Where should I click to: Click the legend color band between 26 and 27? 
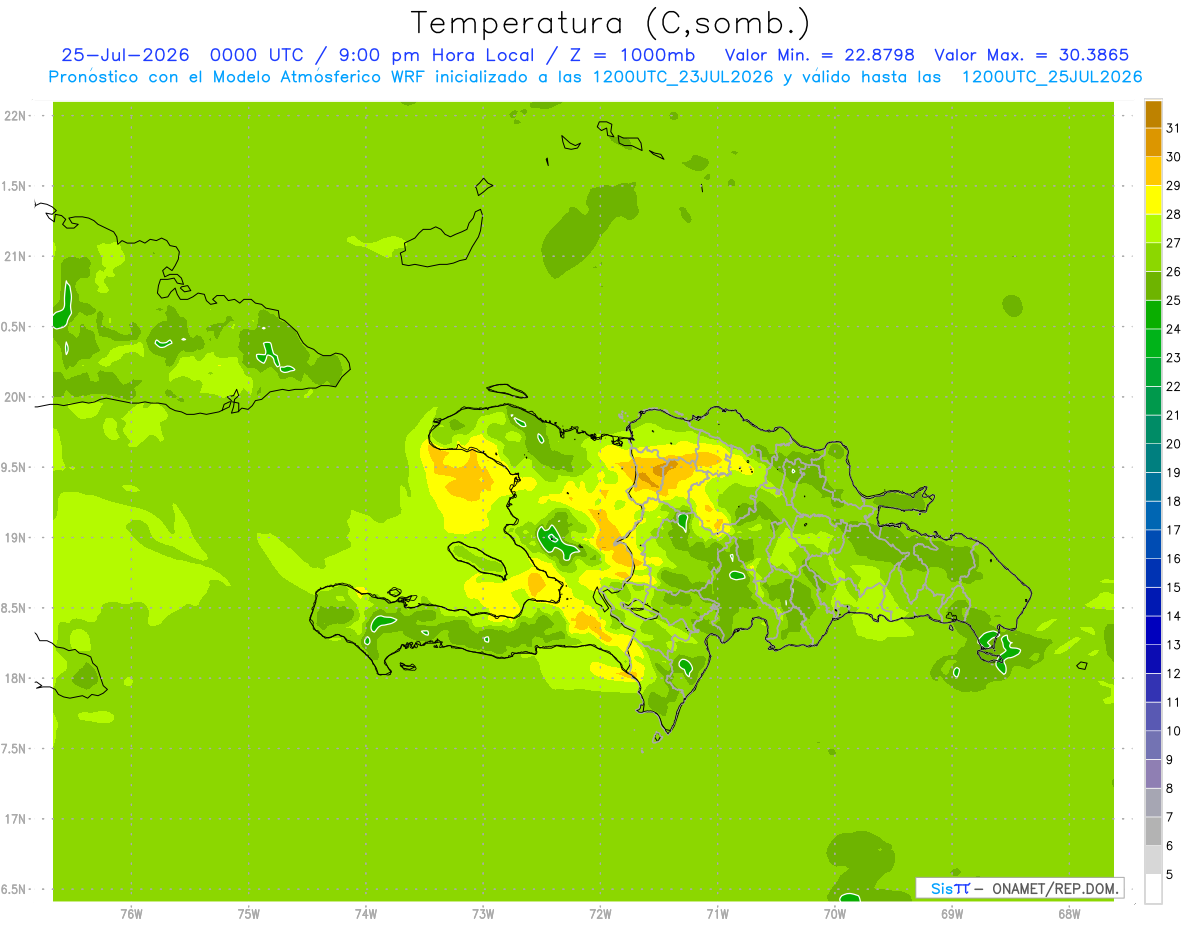tap(1153, 257)
